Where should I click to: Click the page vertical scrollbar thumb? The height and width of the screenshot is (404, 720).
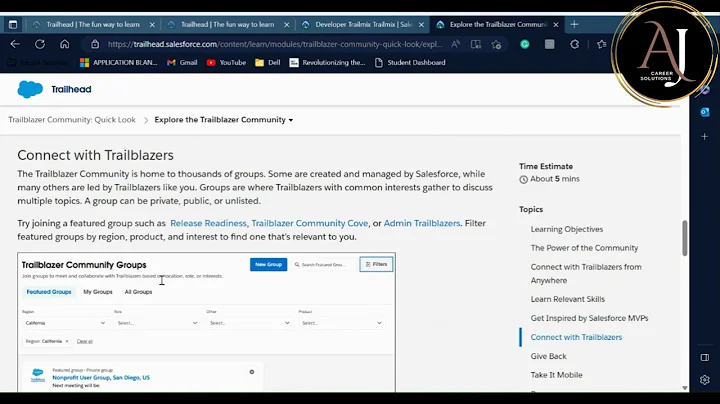(x=685, y=238)
